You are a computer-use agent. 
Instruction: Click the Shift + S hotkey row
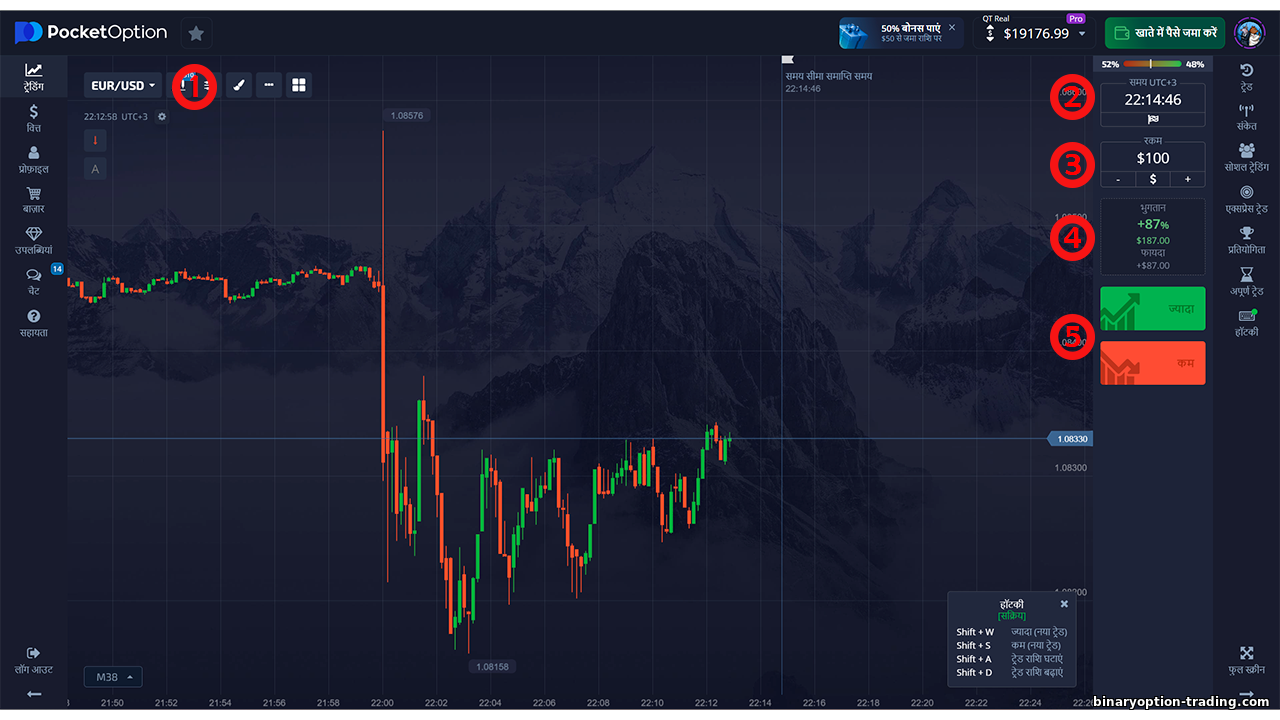[1012, 645]
